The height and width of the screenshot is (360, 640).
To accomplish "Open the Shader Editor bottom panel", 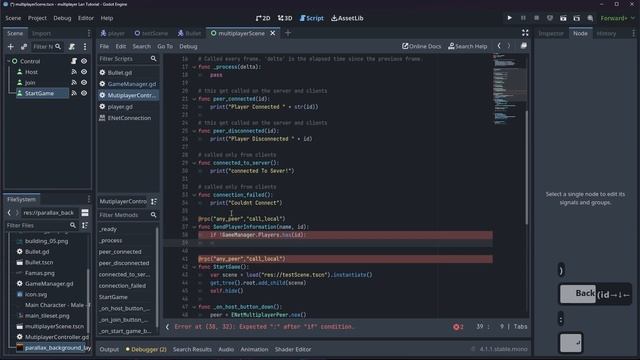I will click(x=293, y=350).
